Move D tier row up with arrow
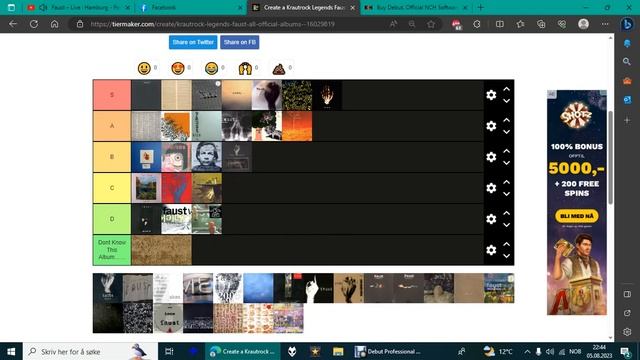This screenshot has width=640, height=360. (x=507, y=213)
